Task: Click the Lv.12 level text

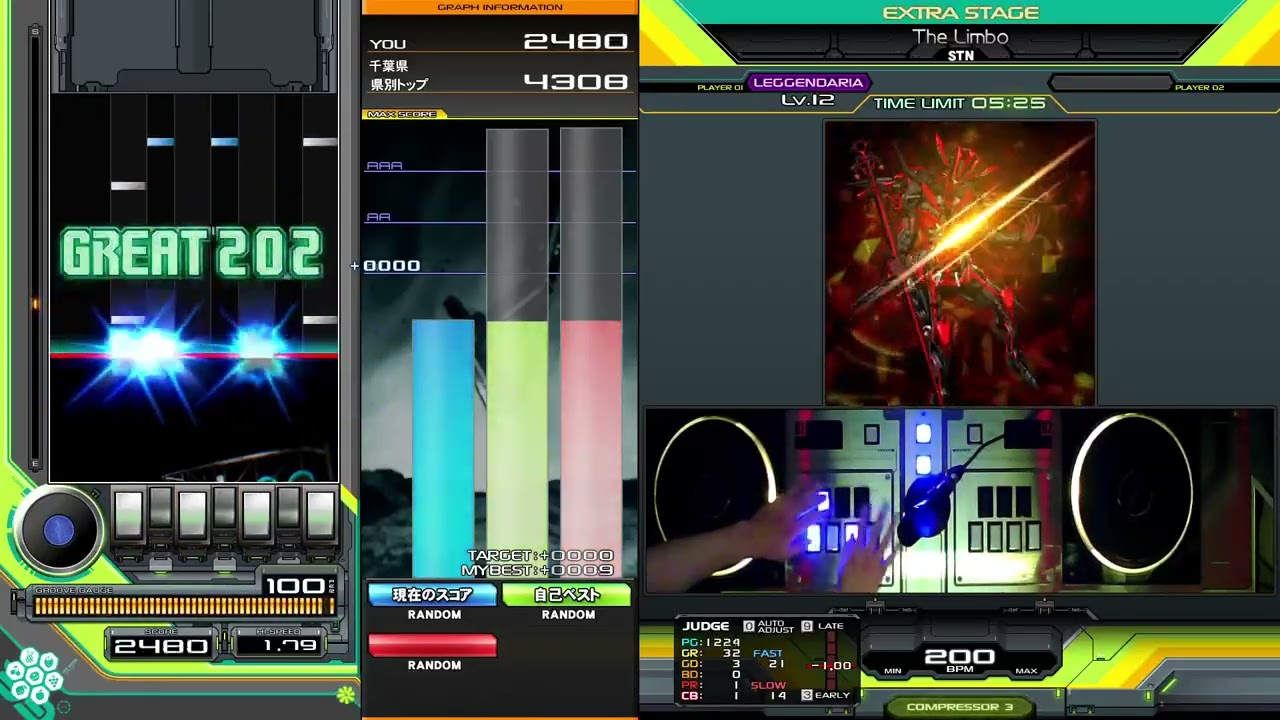Action: click(x=808, y=100)
